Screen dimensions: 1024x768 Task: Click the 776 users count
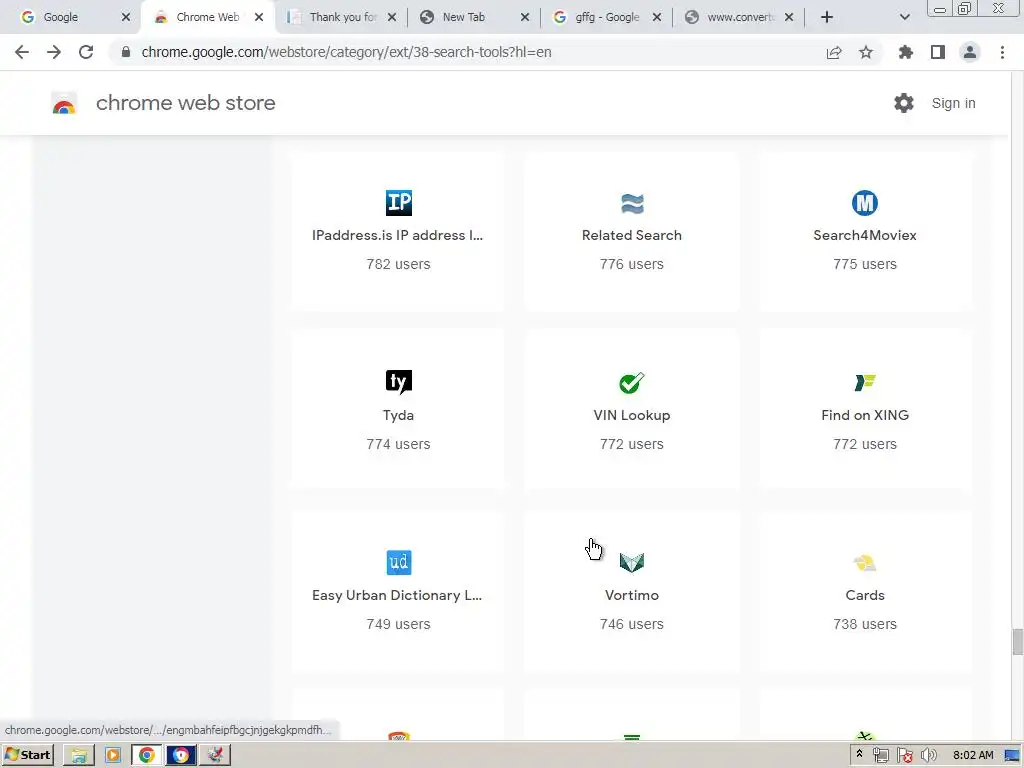click(632, 264)
